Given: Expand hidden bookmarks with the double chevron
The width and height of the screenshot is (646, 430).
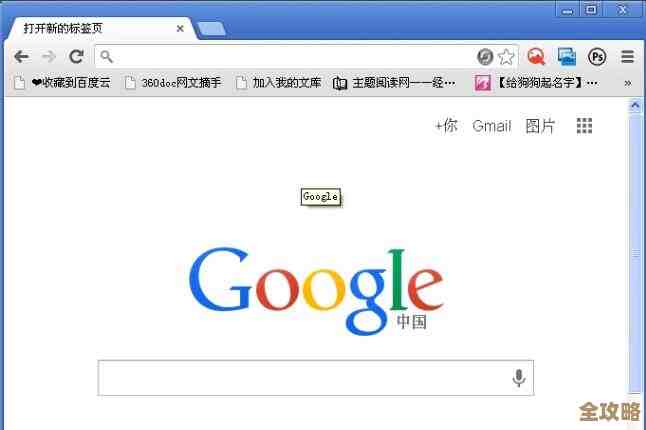Looking at the screenshot, I should (x=627, y=83).
